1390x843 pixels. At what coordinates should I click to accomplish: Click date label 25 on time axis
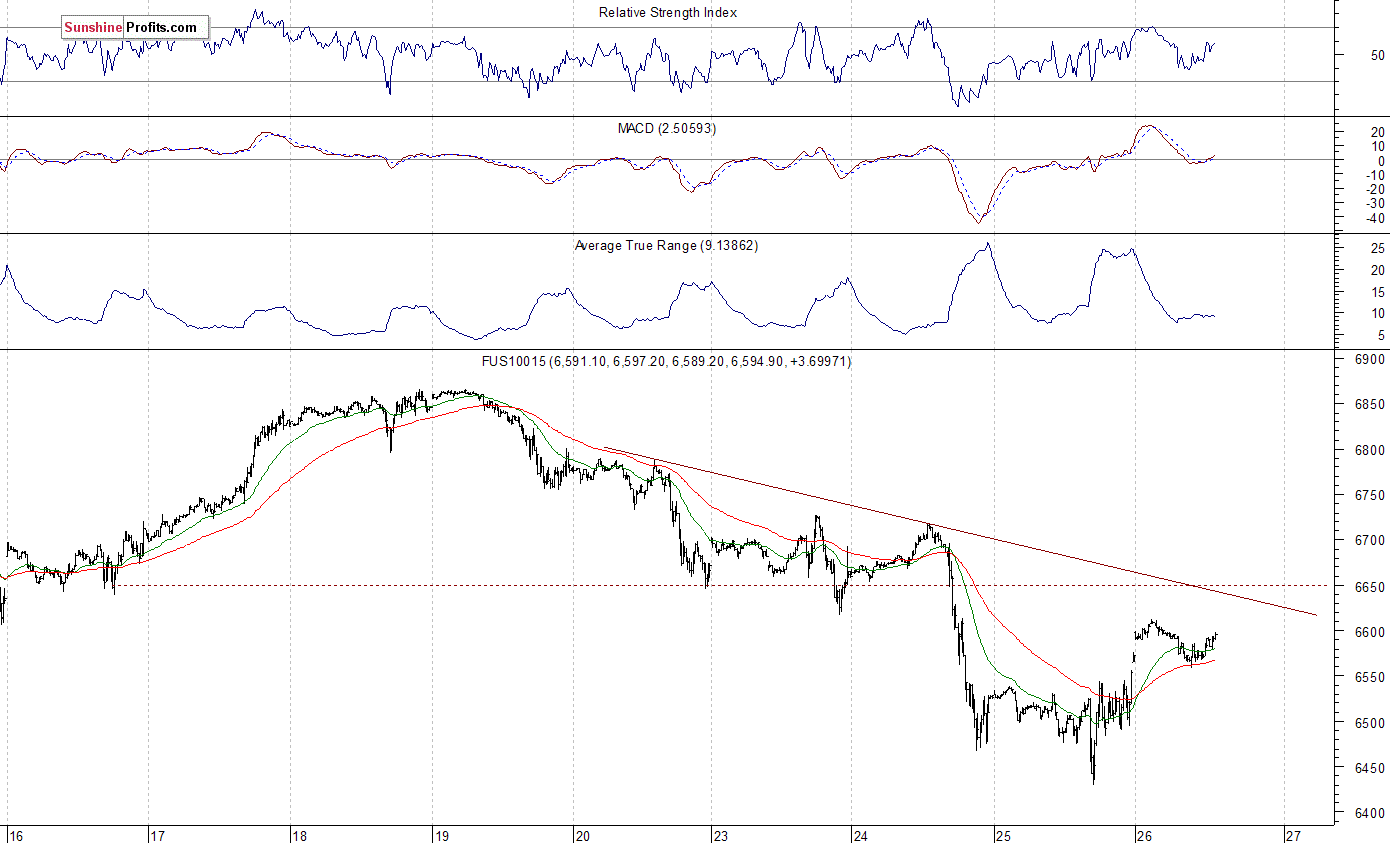[1003, 834]
